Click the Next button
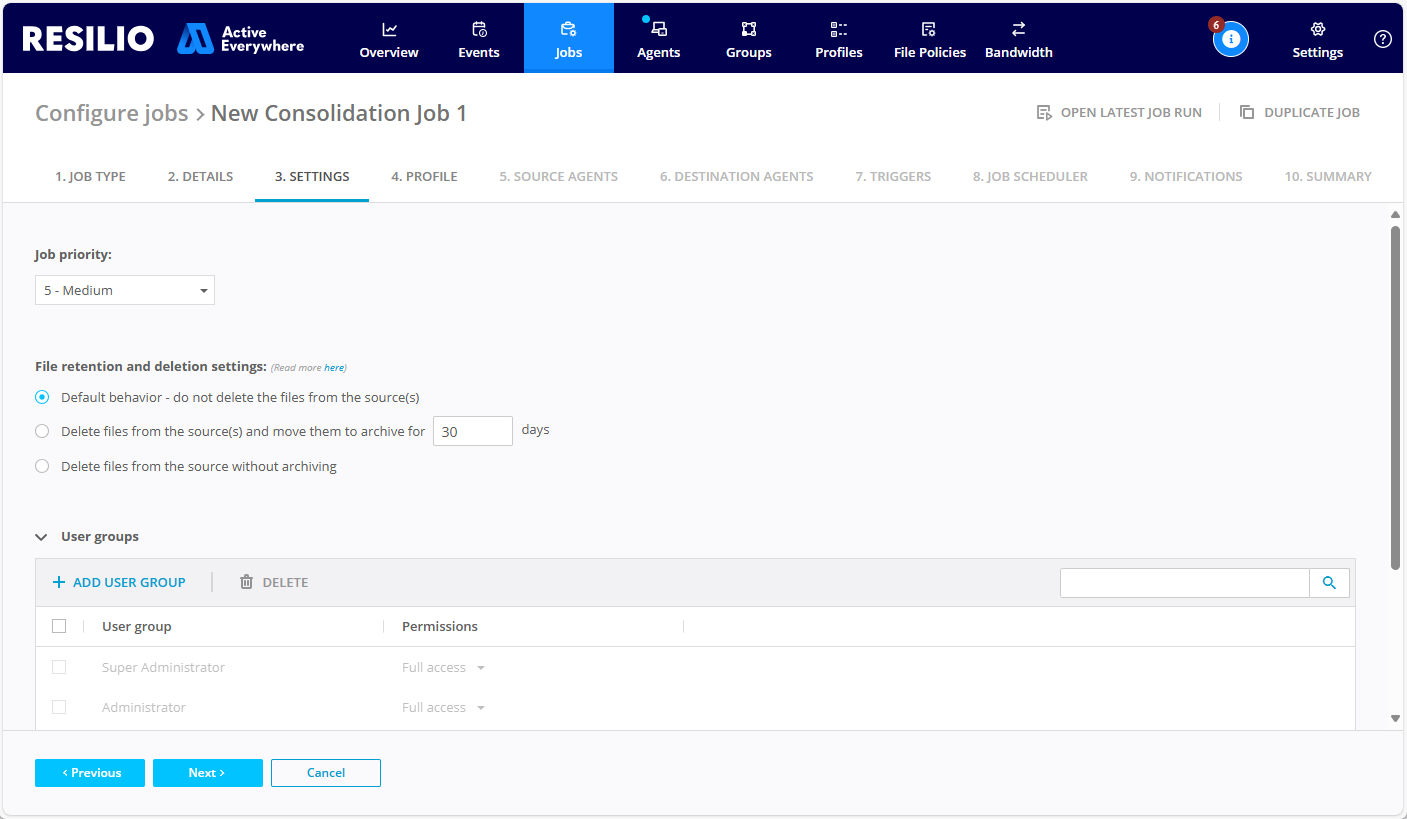The height and width of the screenshot is (819, 1407). pyautogui.click(x=207, y=772)
